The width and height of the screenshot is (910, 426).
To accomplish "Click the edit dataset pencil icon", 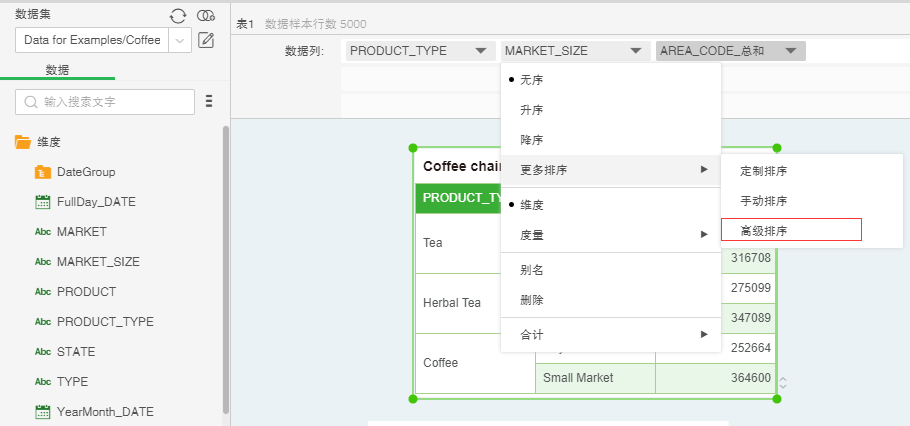I will click(206, 40).
